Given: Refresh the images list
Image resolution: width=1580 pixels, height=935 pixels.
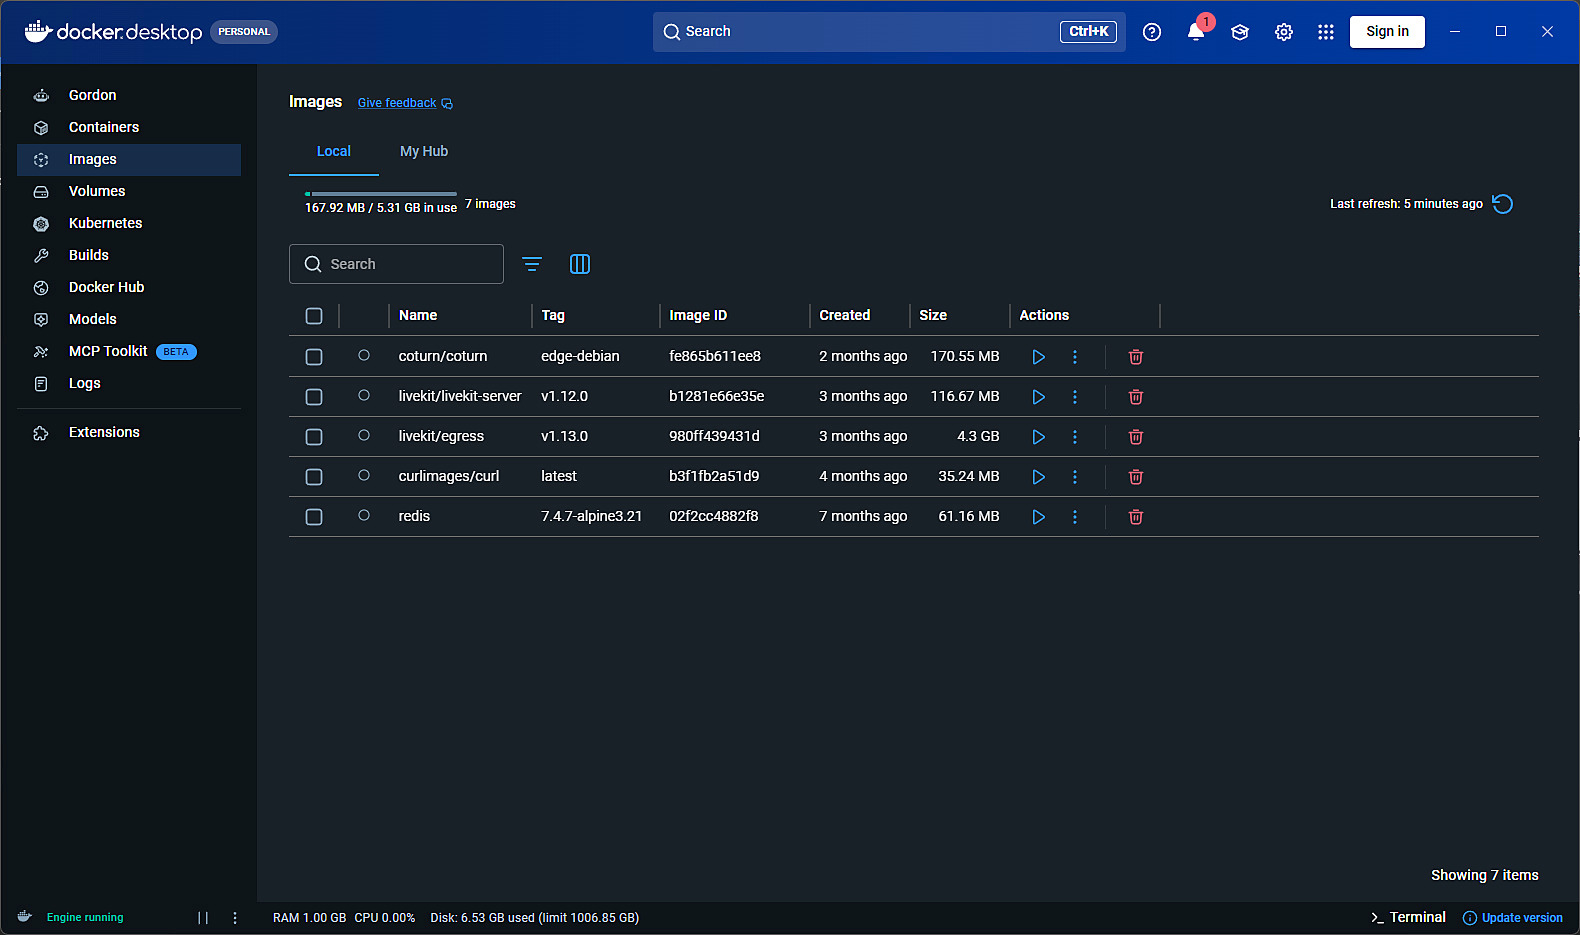Looking at the screenshot, I should [x=1502, y=204].
